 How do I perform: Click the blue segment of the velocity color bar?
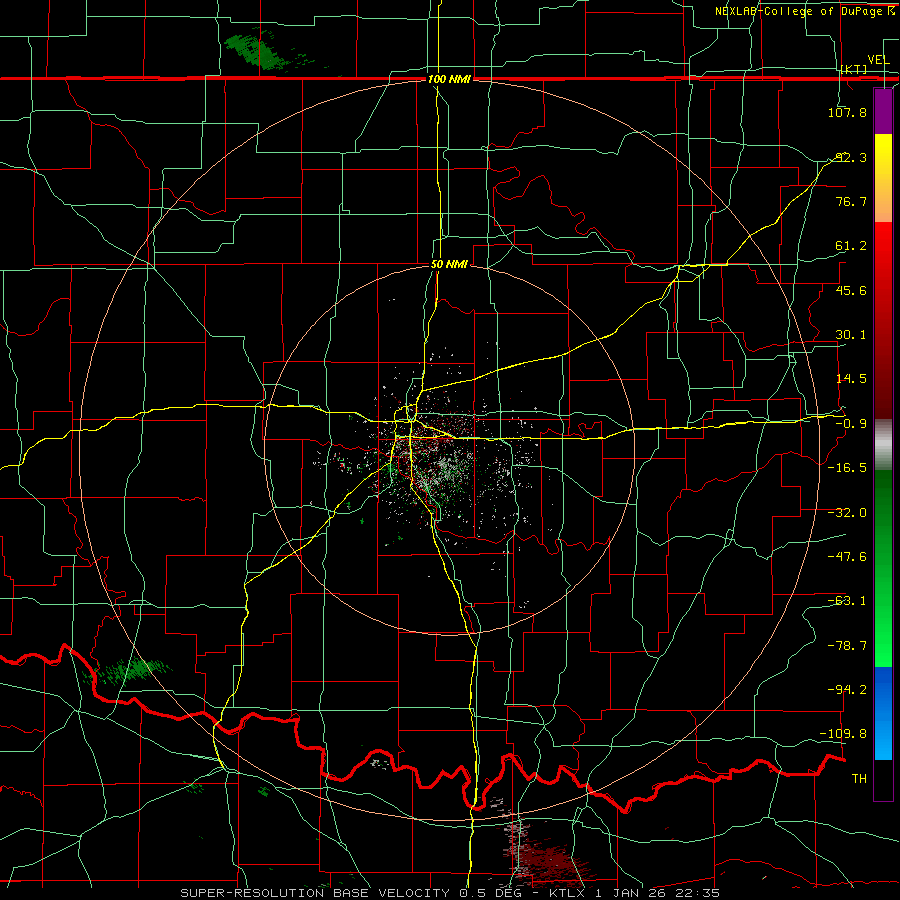pos(883,713)
